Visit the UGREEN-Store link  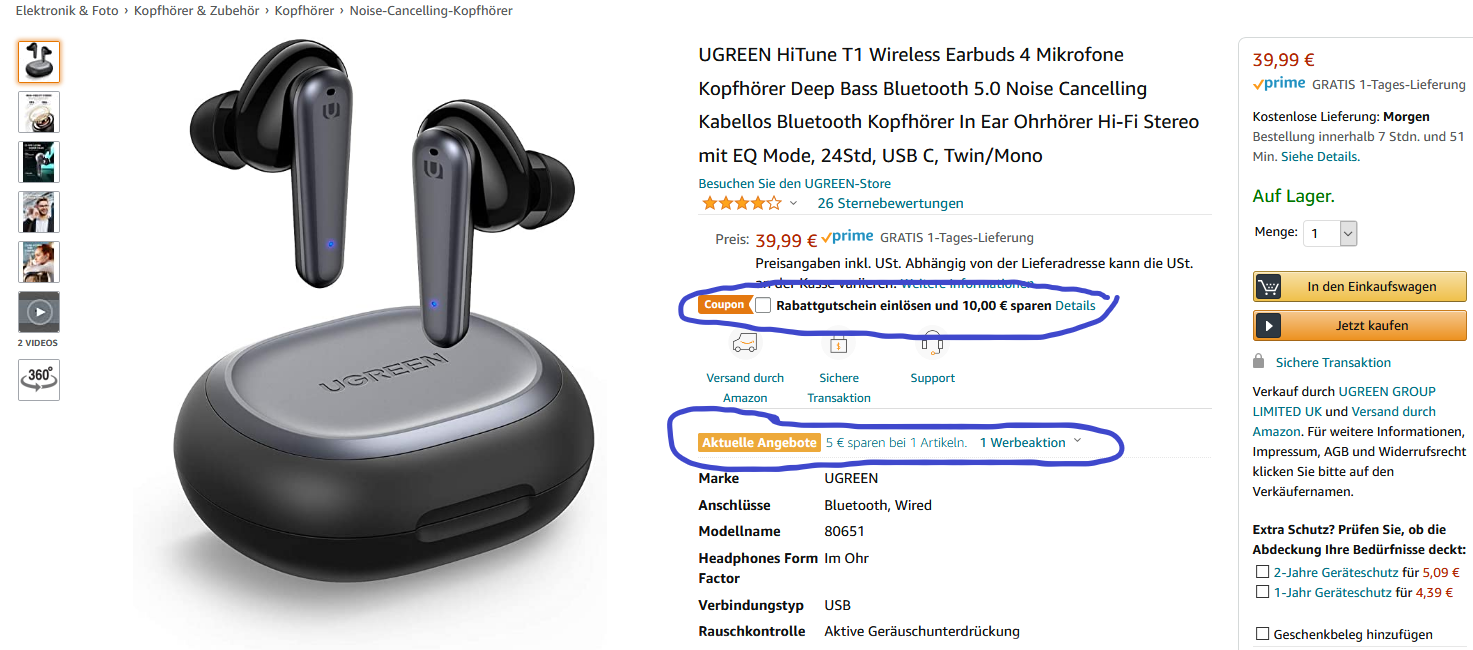[x=795, y=184]
